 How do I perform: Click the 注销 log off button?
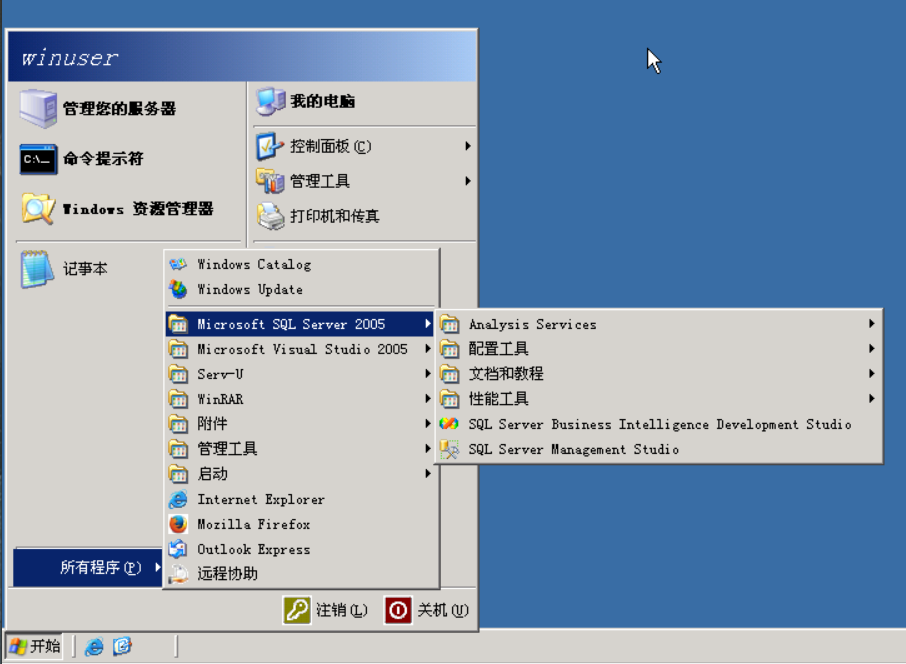tap(325, 610)
